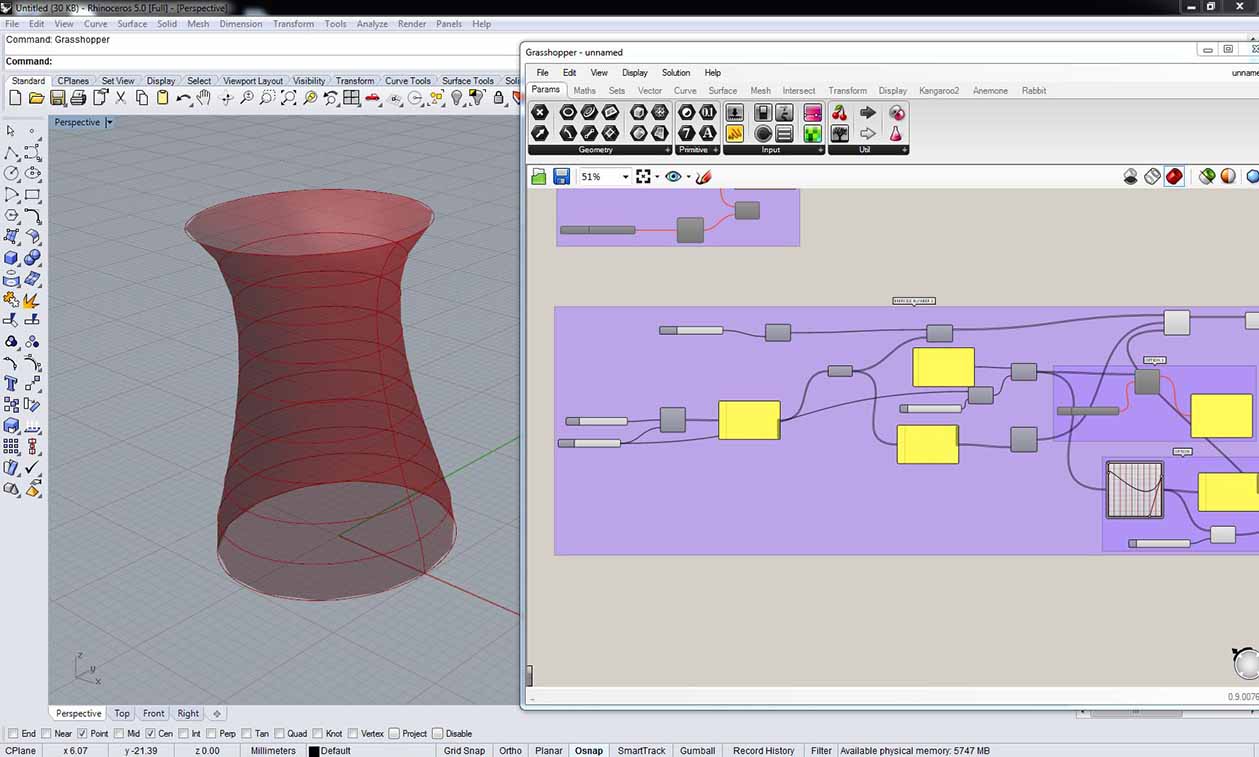This screenshot has height=757, width=1259.
Task: Add a new viewport tab with plus icon
Action: (x=217, y=714)
